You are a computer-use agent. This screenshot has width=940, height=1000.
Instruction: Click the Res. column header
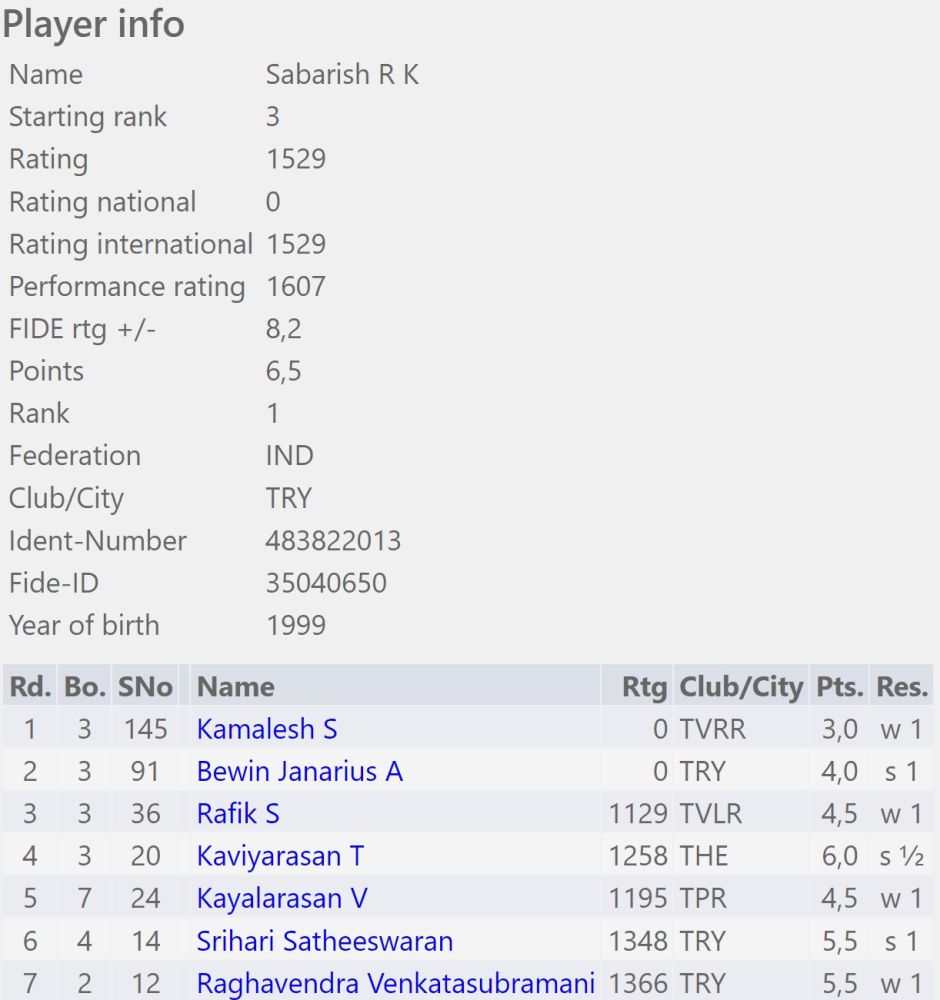tap(902, 687)
